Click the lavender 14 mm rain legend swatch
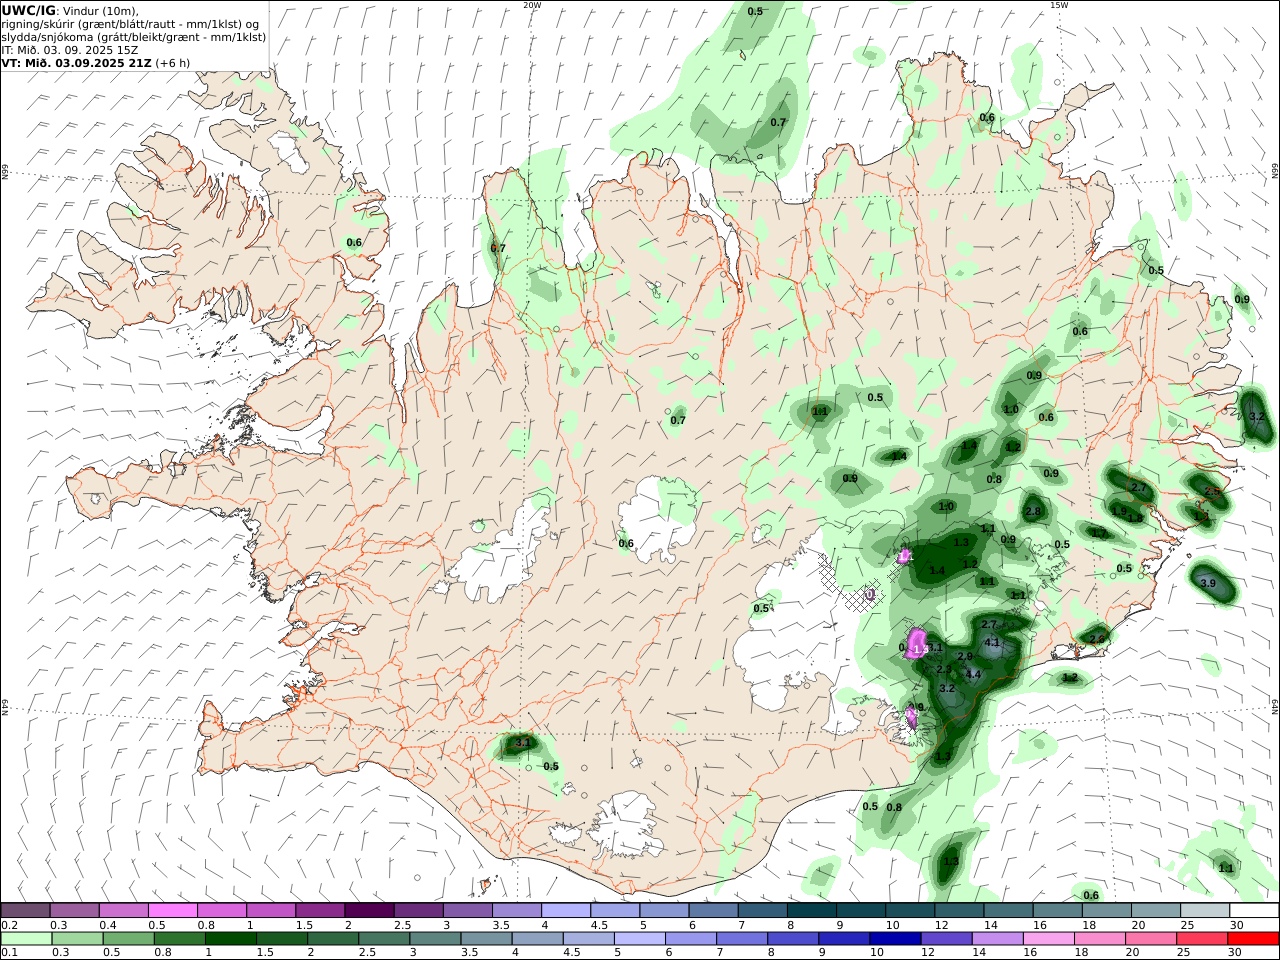 click(998, 939)
